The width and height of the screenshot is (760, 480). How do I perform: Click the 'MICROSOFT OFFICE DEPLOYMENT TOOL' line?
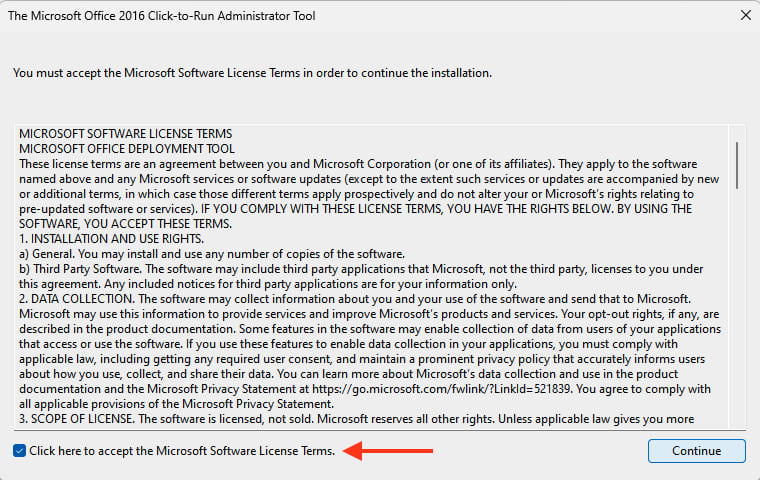click(125, 148)
